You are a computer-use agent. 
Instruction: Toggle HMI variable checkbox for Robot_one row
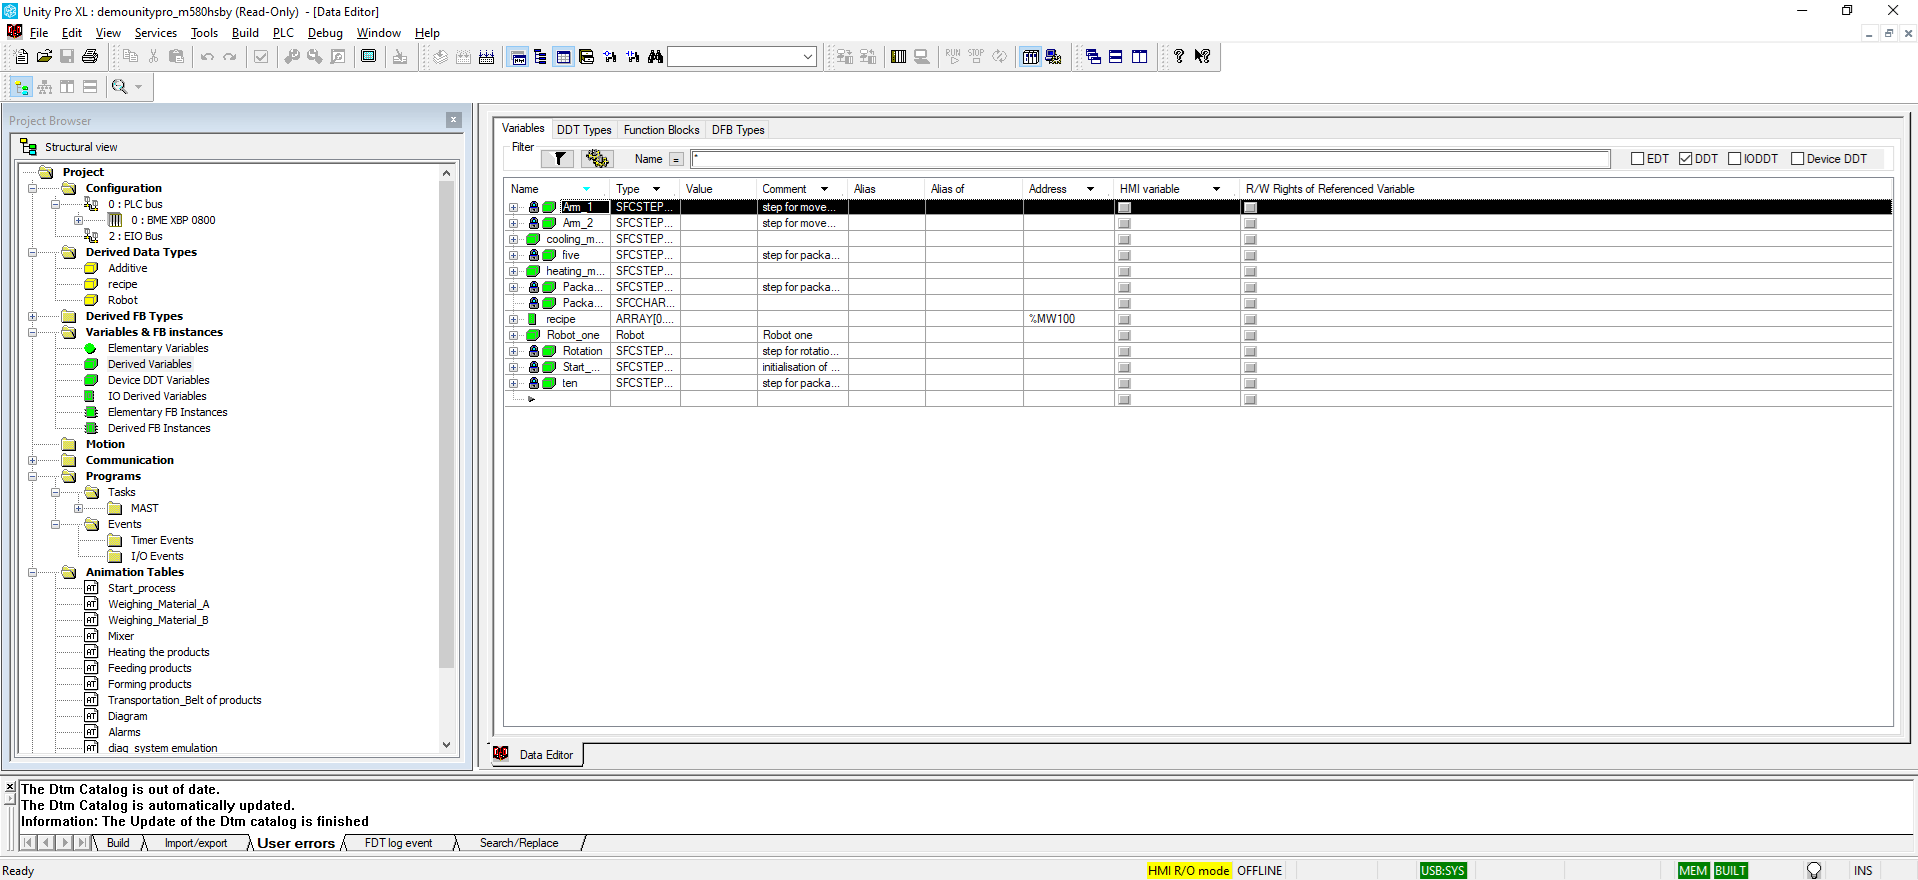[1124, 335]
